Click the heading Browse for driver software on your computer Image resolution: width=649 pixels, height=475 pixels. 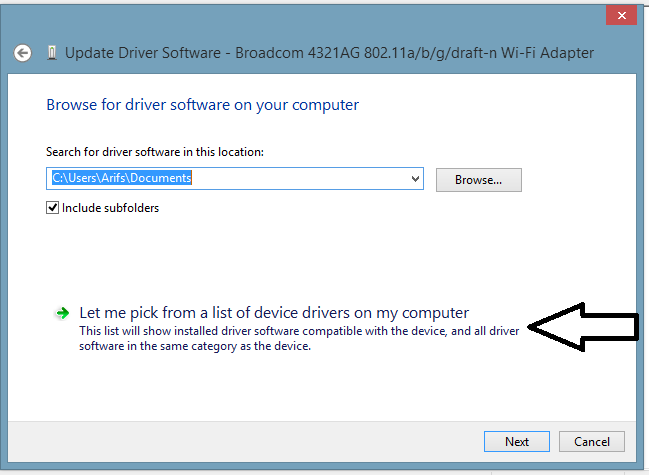[202, 105]
